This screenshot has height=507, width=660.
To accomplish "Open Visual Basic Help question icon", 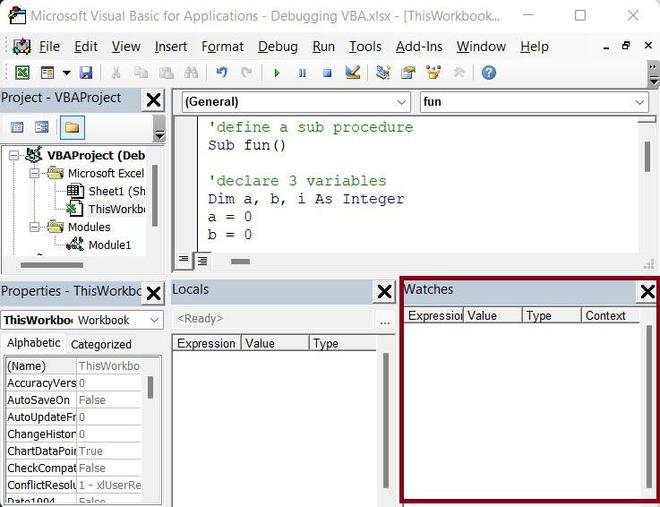I will (489, 72).
